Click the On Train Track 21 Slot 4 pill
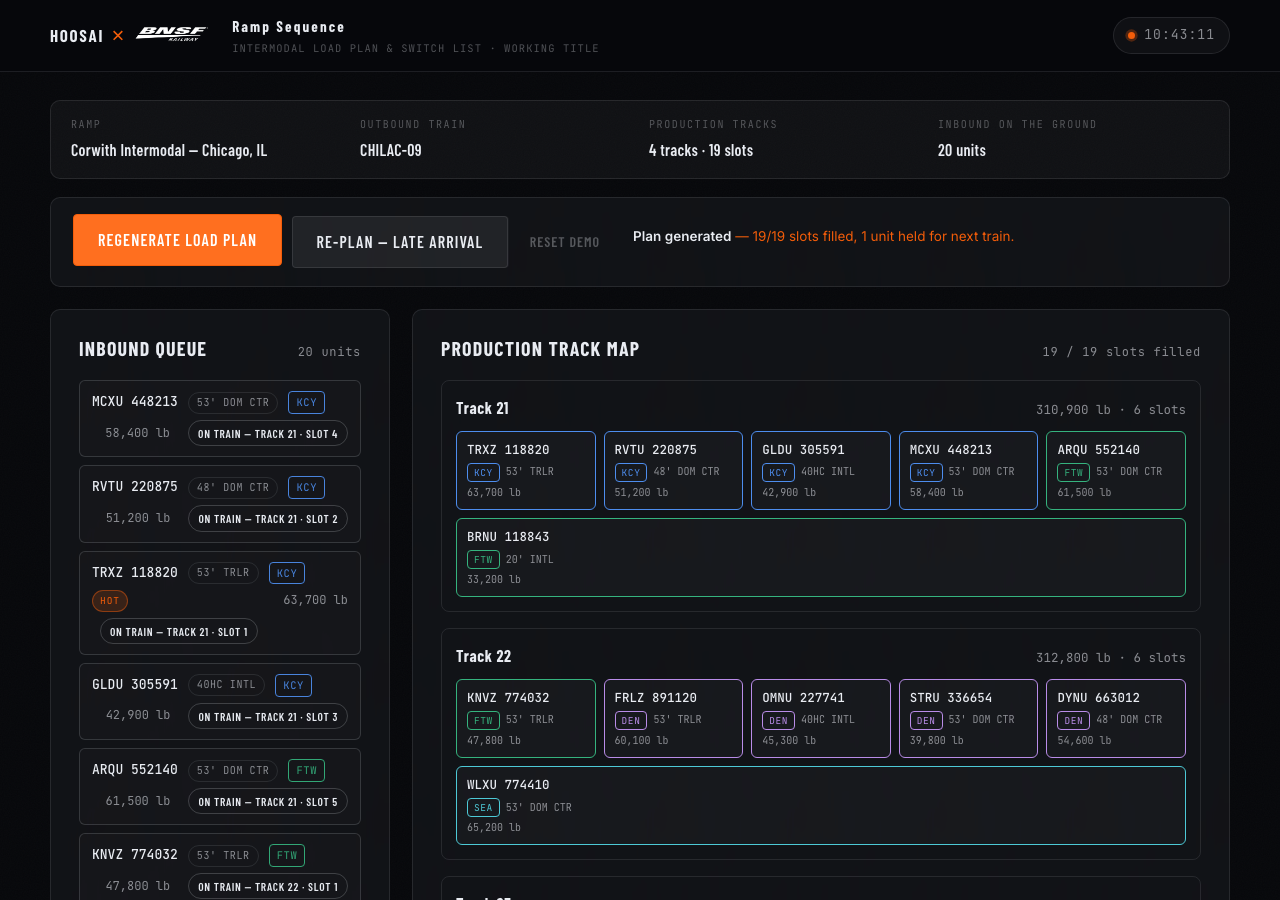Image resolution: width=1280 pixels, height=900 pixels. [x=268, y=434]
